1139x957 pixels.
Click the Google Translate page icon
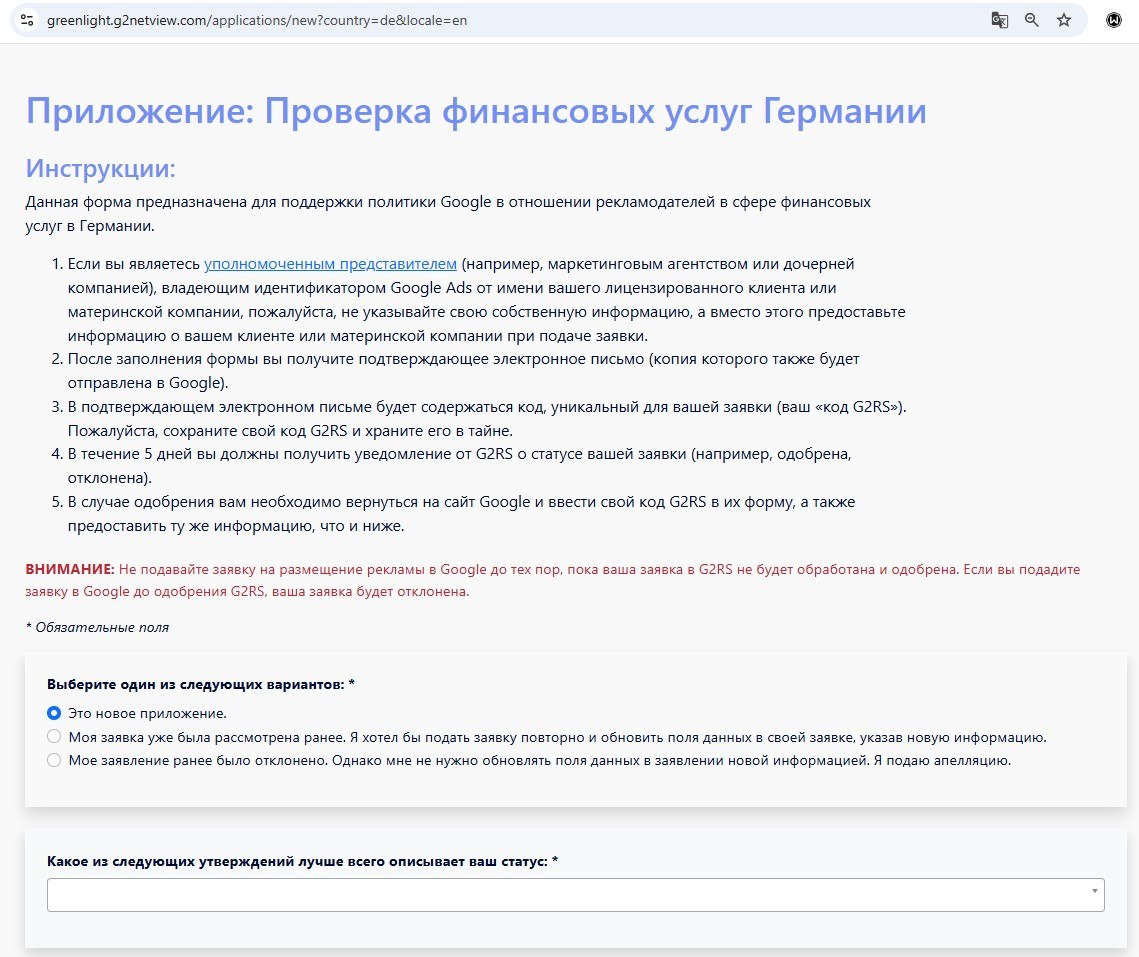[1000, 20]
